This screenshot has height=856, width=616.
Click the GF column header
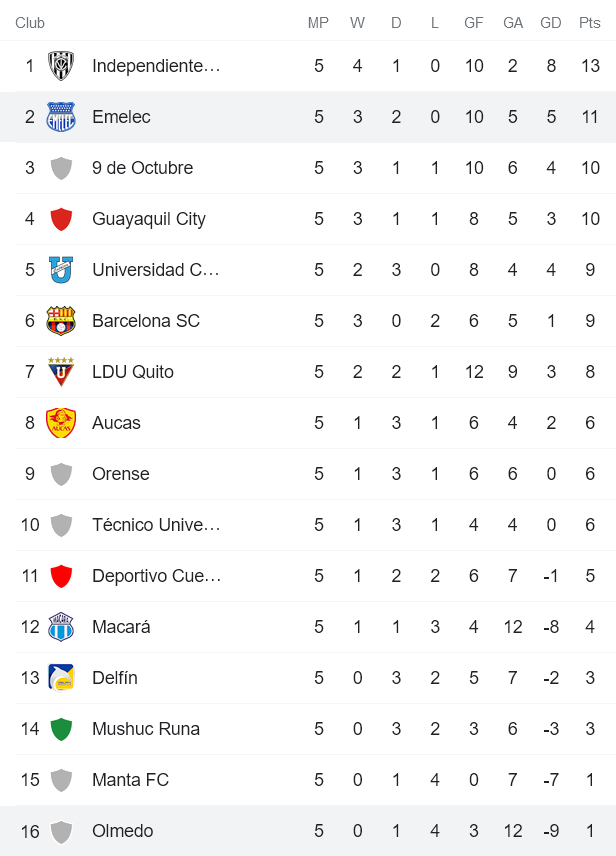point(474,22)
